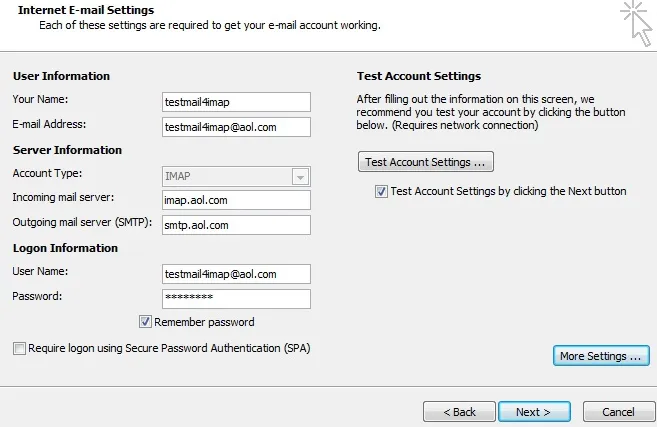The height and width of the screenshot is (427, 657).
Task: Click the Account Type label
Action: [47, 173]
